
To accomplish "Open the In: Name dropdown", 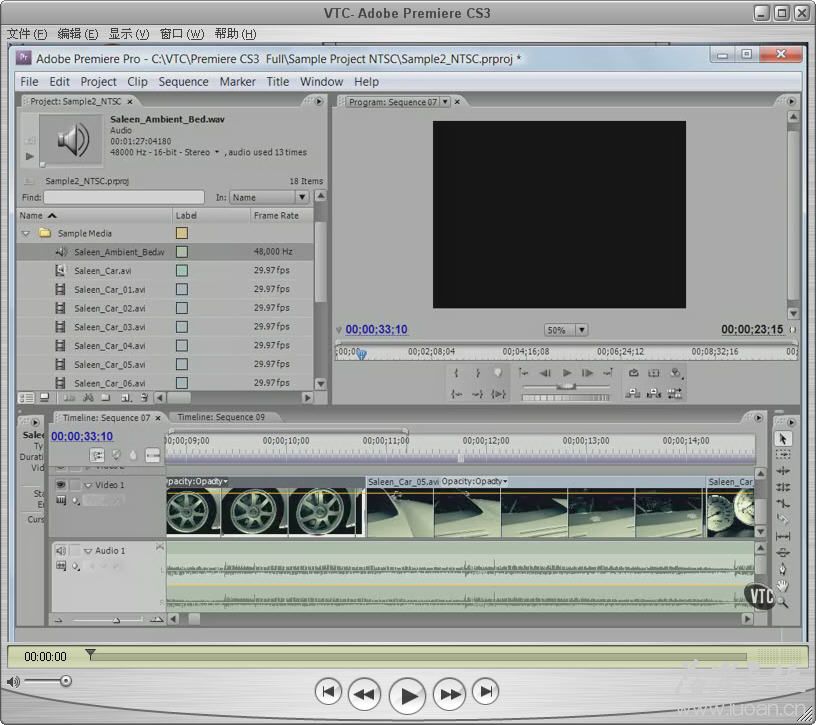I will (x=301, y=197).
